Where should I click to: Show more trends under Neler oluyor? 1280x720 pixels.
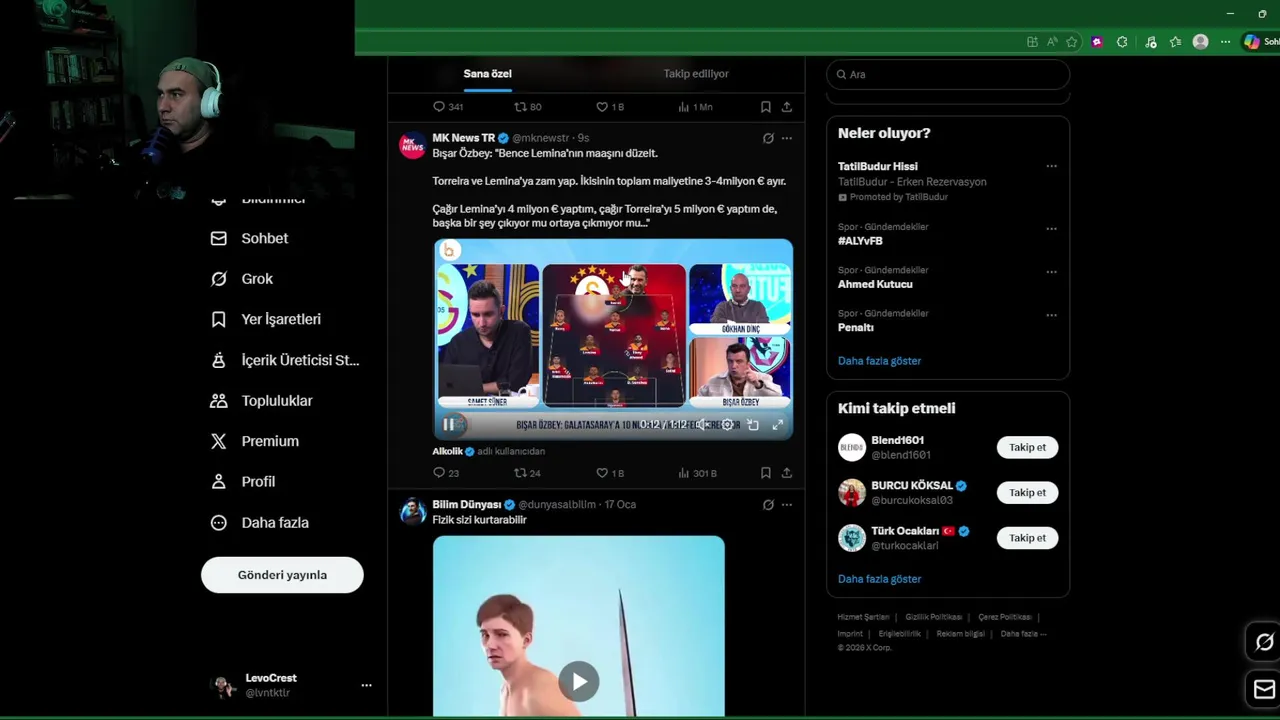879,361
